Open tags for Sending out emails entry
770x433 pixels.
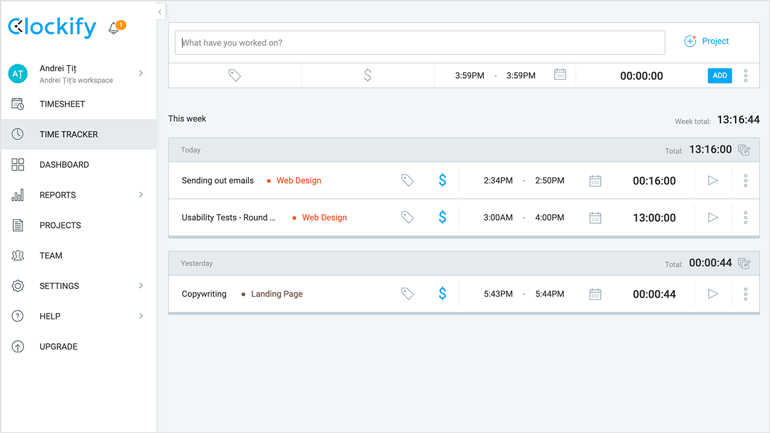coord(407,180)
